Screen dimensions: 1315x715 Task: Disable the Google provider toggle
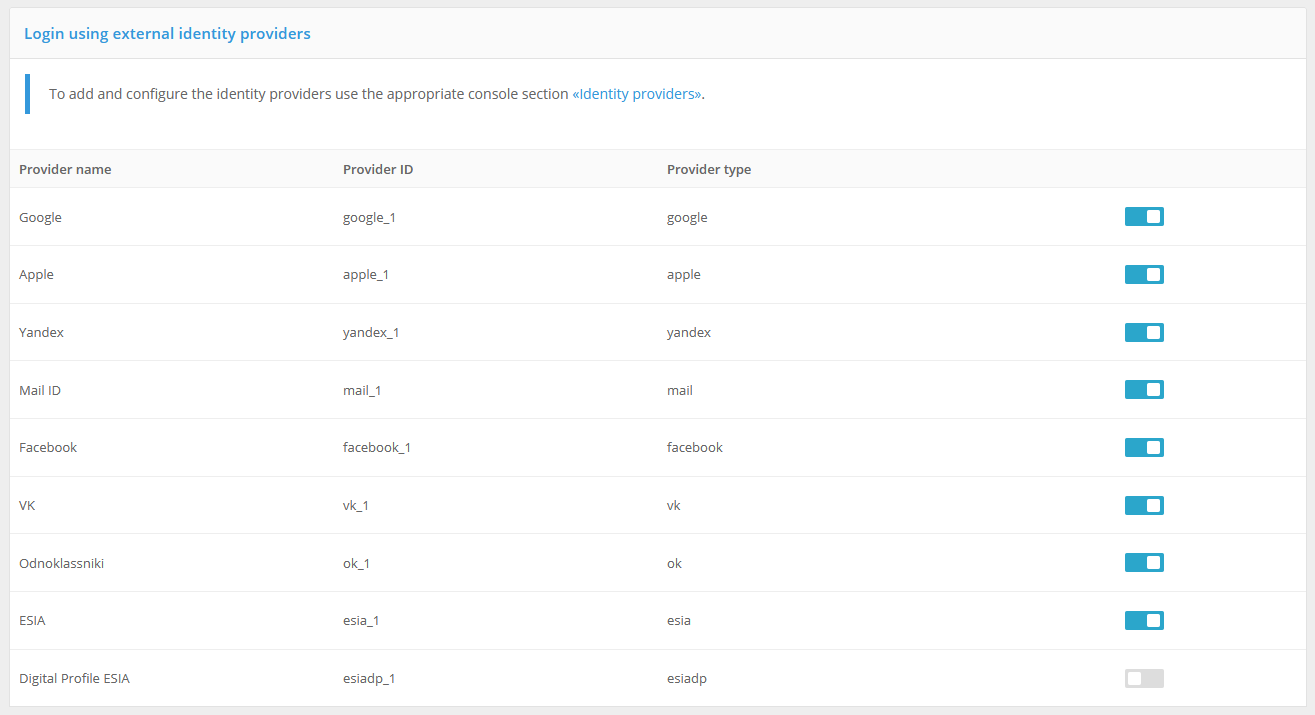[1144, 217]
